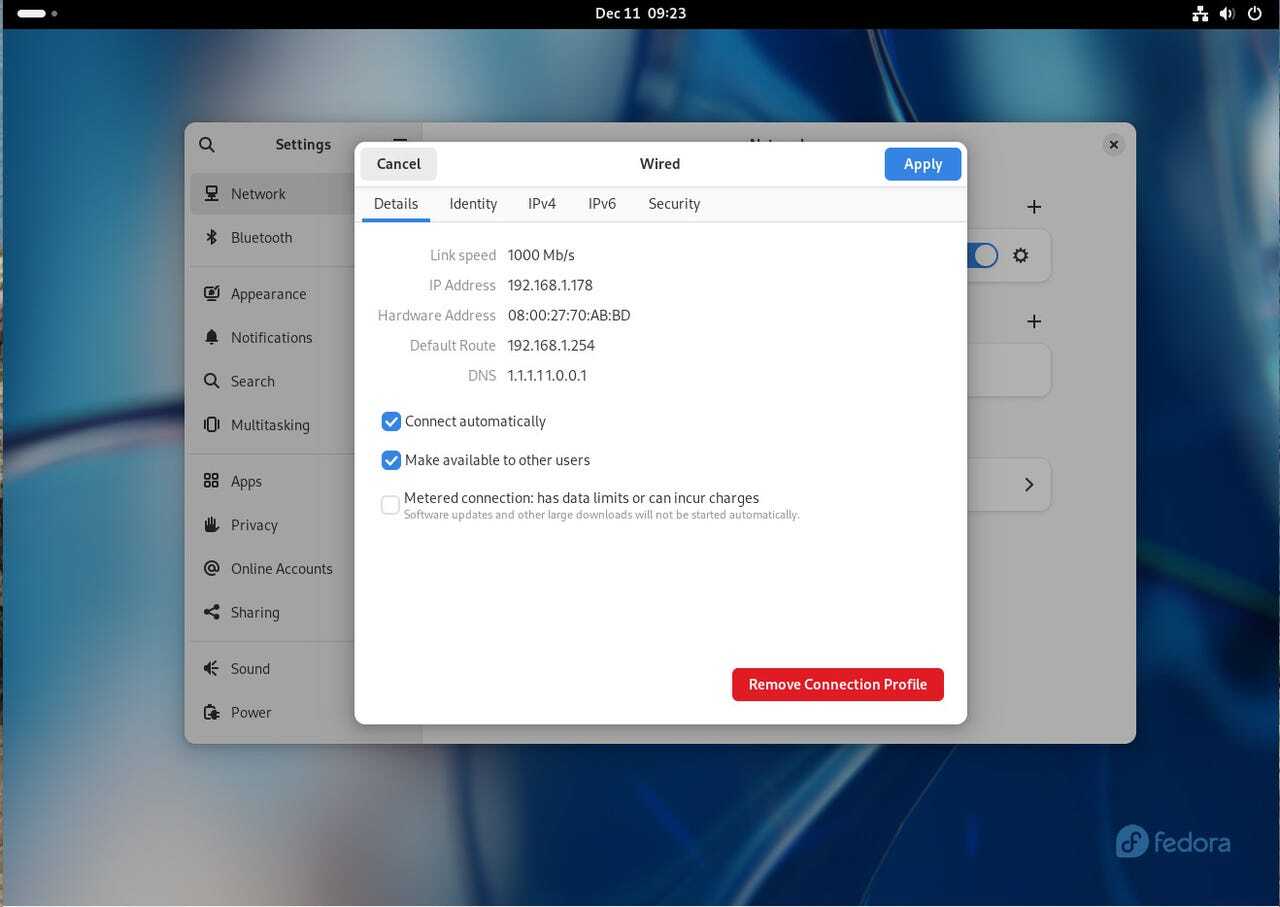Open the Privacy hand icon entry
The width and height of the screenshot is (1280, 907).
(211, 525)
